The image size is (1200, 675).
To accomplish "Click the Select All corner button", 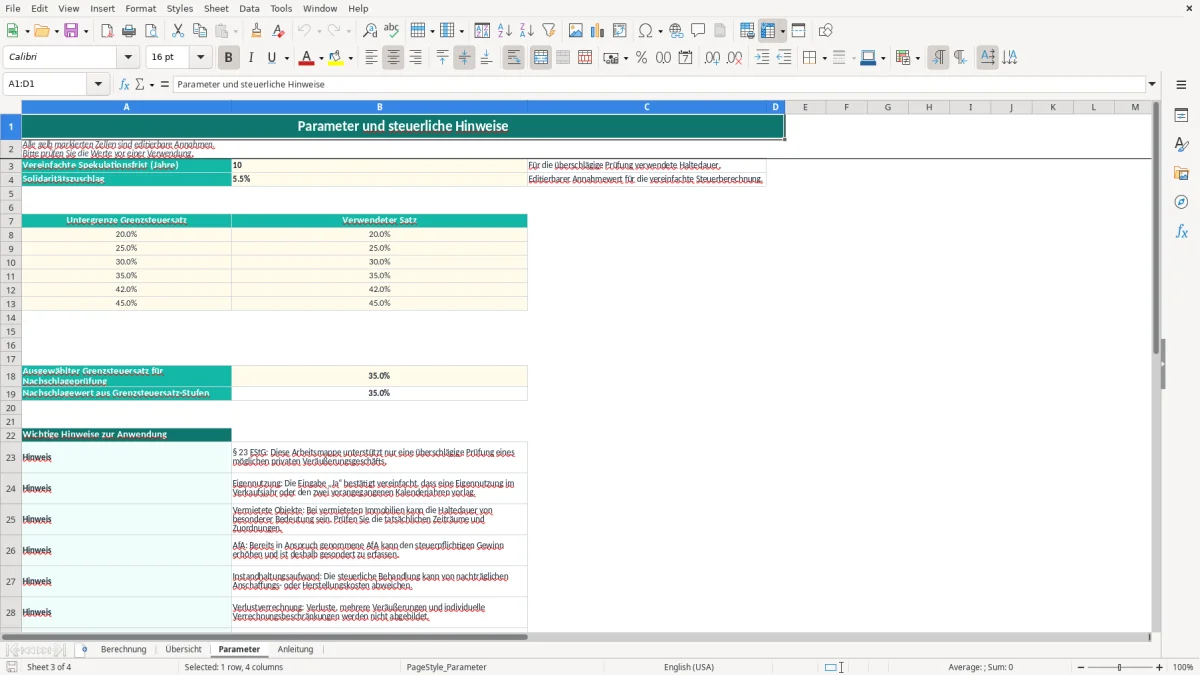I will 11,107.
